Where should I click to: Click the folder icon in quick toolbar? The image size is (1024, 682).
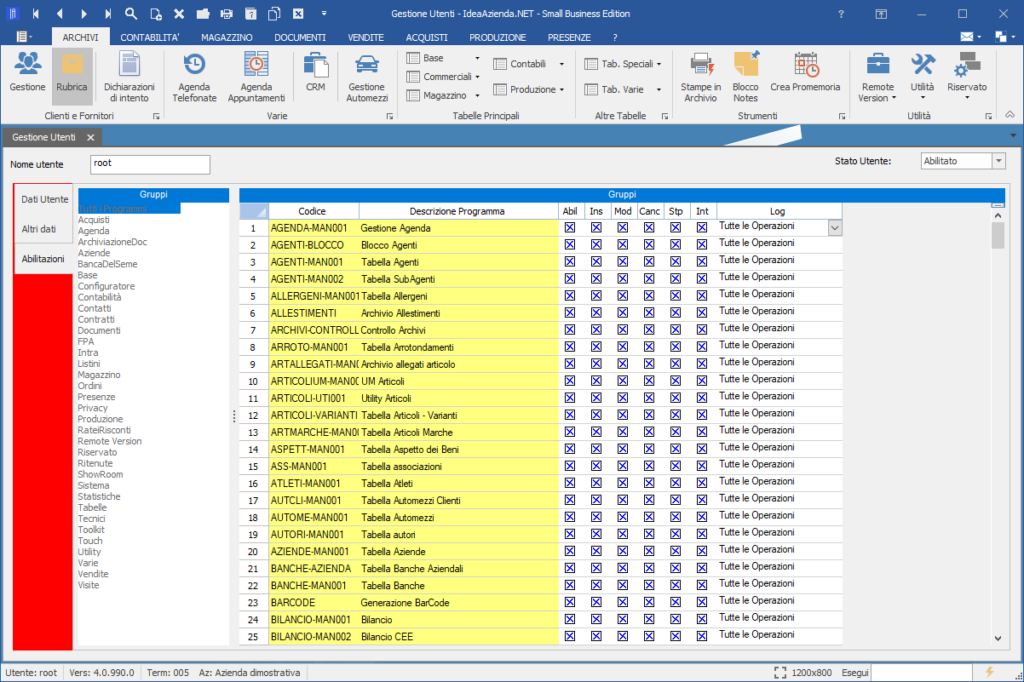coord(203,13)
